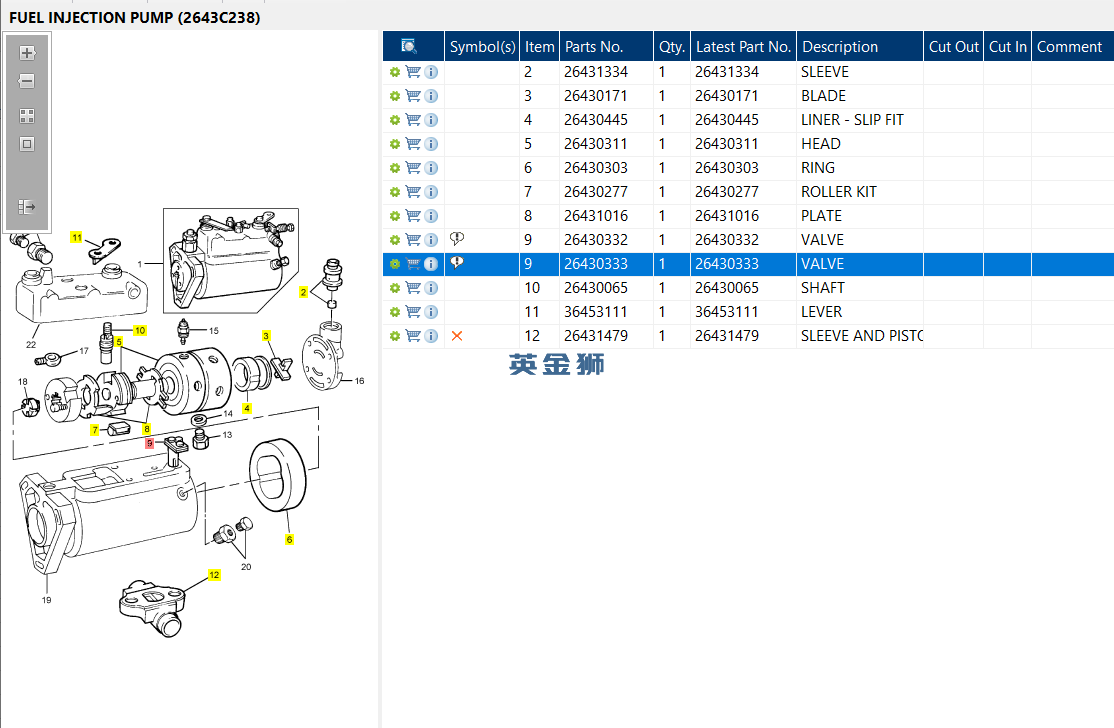Click green gear icon for HEAD row
Viewport: 1114px width, 728px height.
click(x=395, y=144)
